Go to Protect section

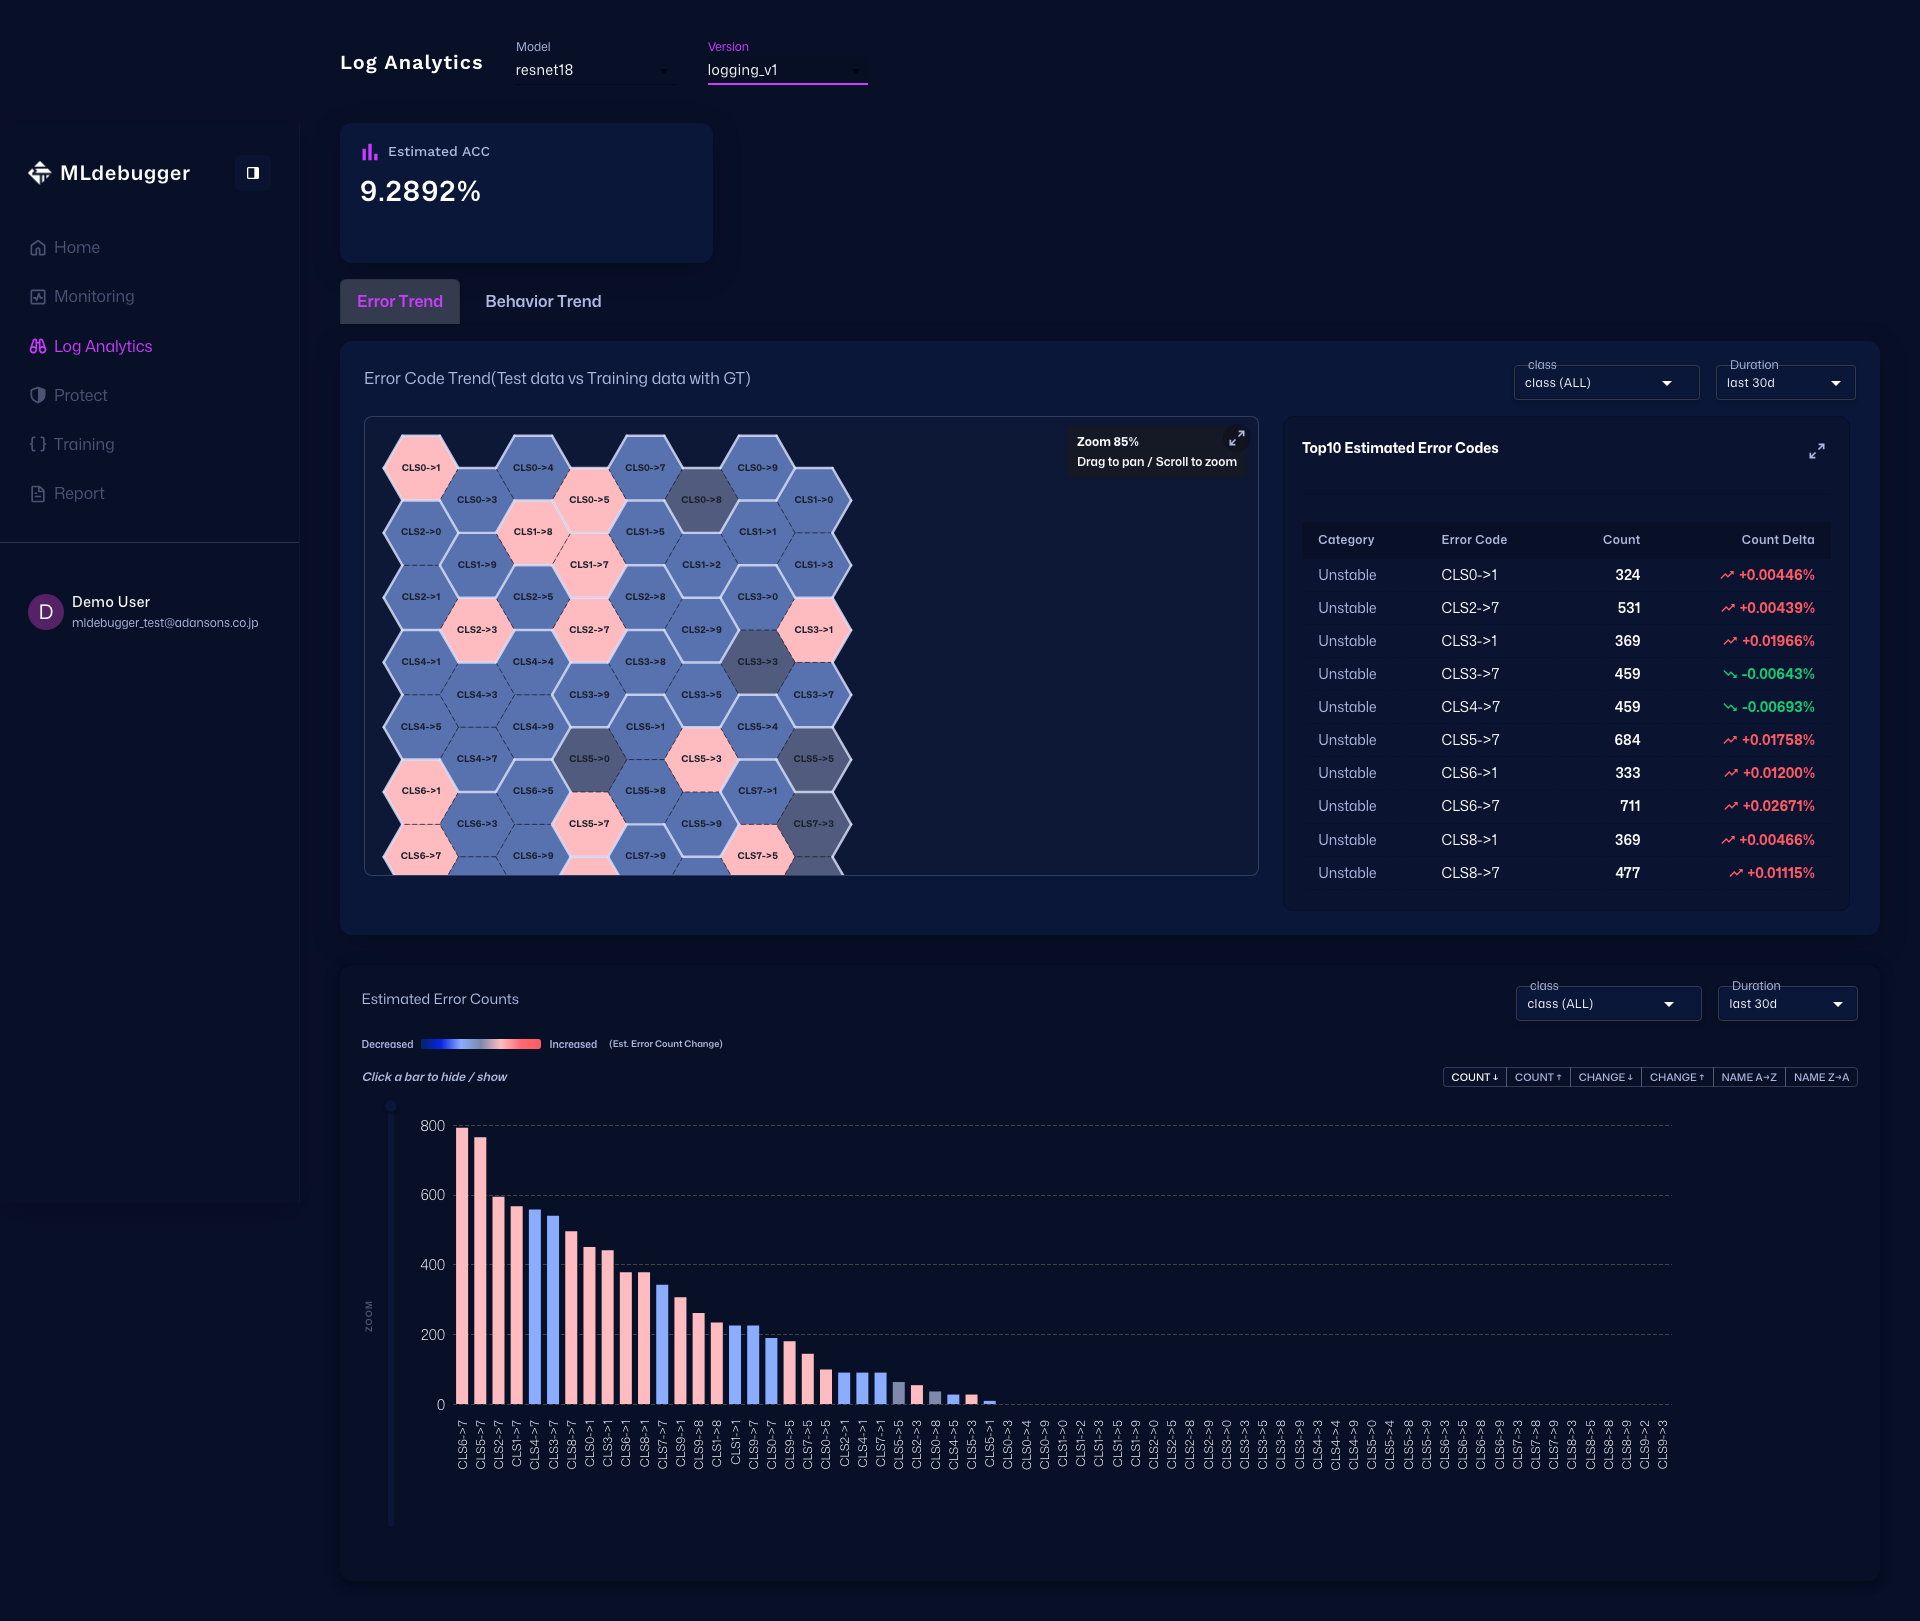click(80, 395)
